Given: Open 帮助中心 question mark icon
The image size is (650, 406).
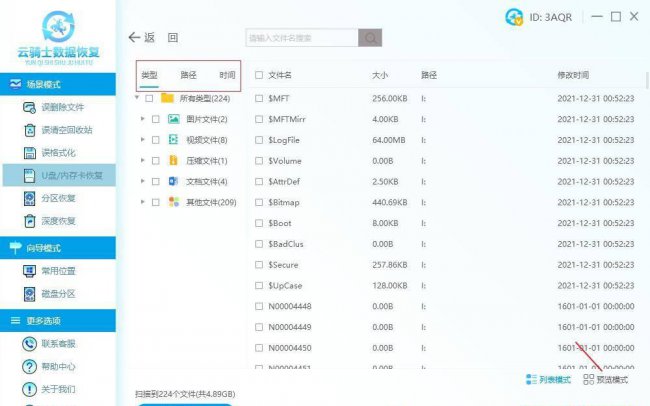Looking at the screenshot, I should click(x=29, y=367).
